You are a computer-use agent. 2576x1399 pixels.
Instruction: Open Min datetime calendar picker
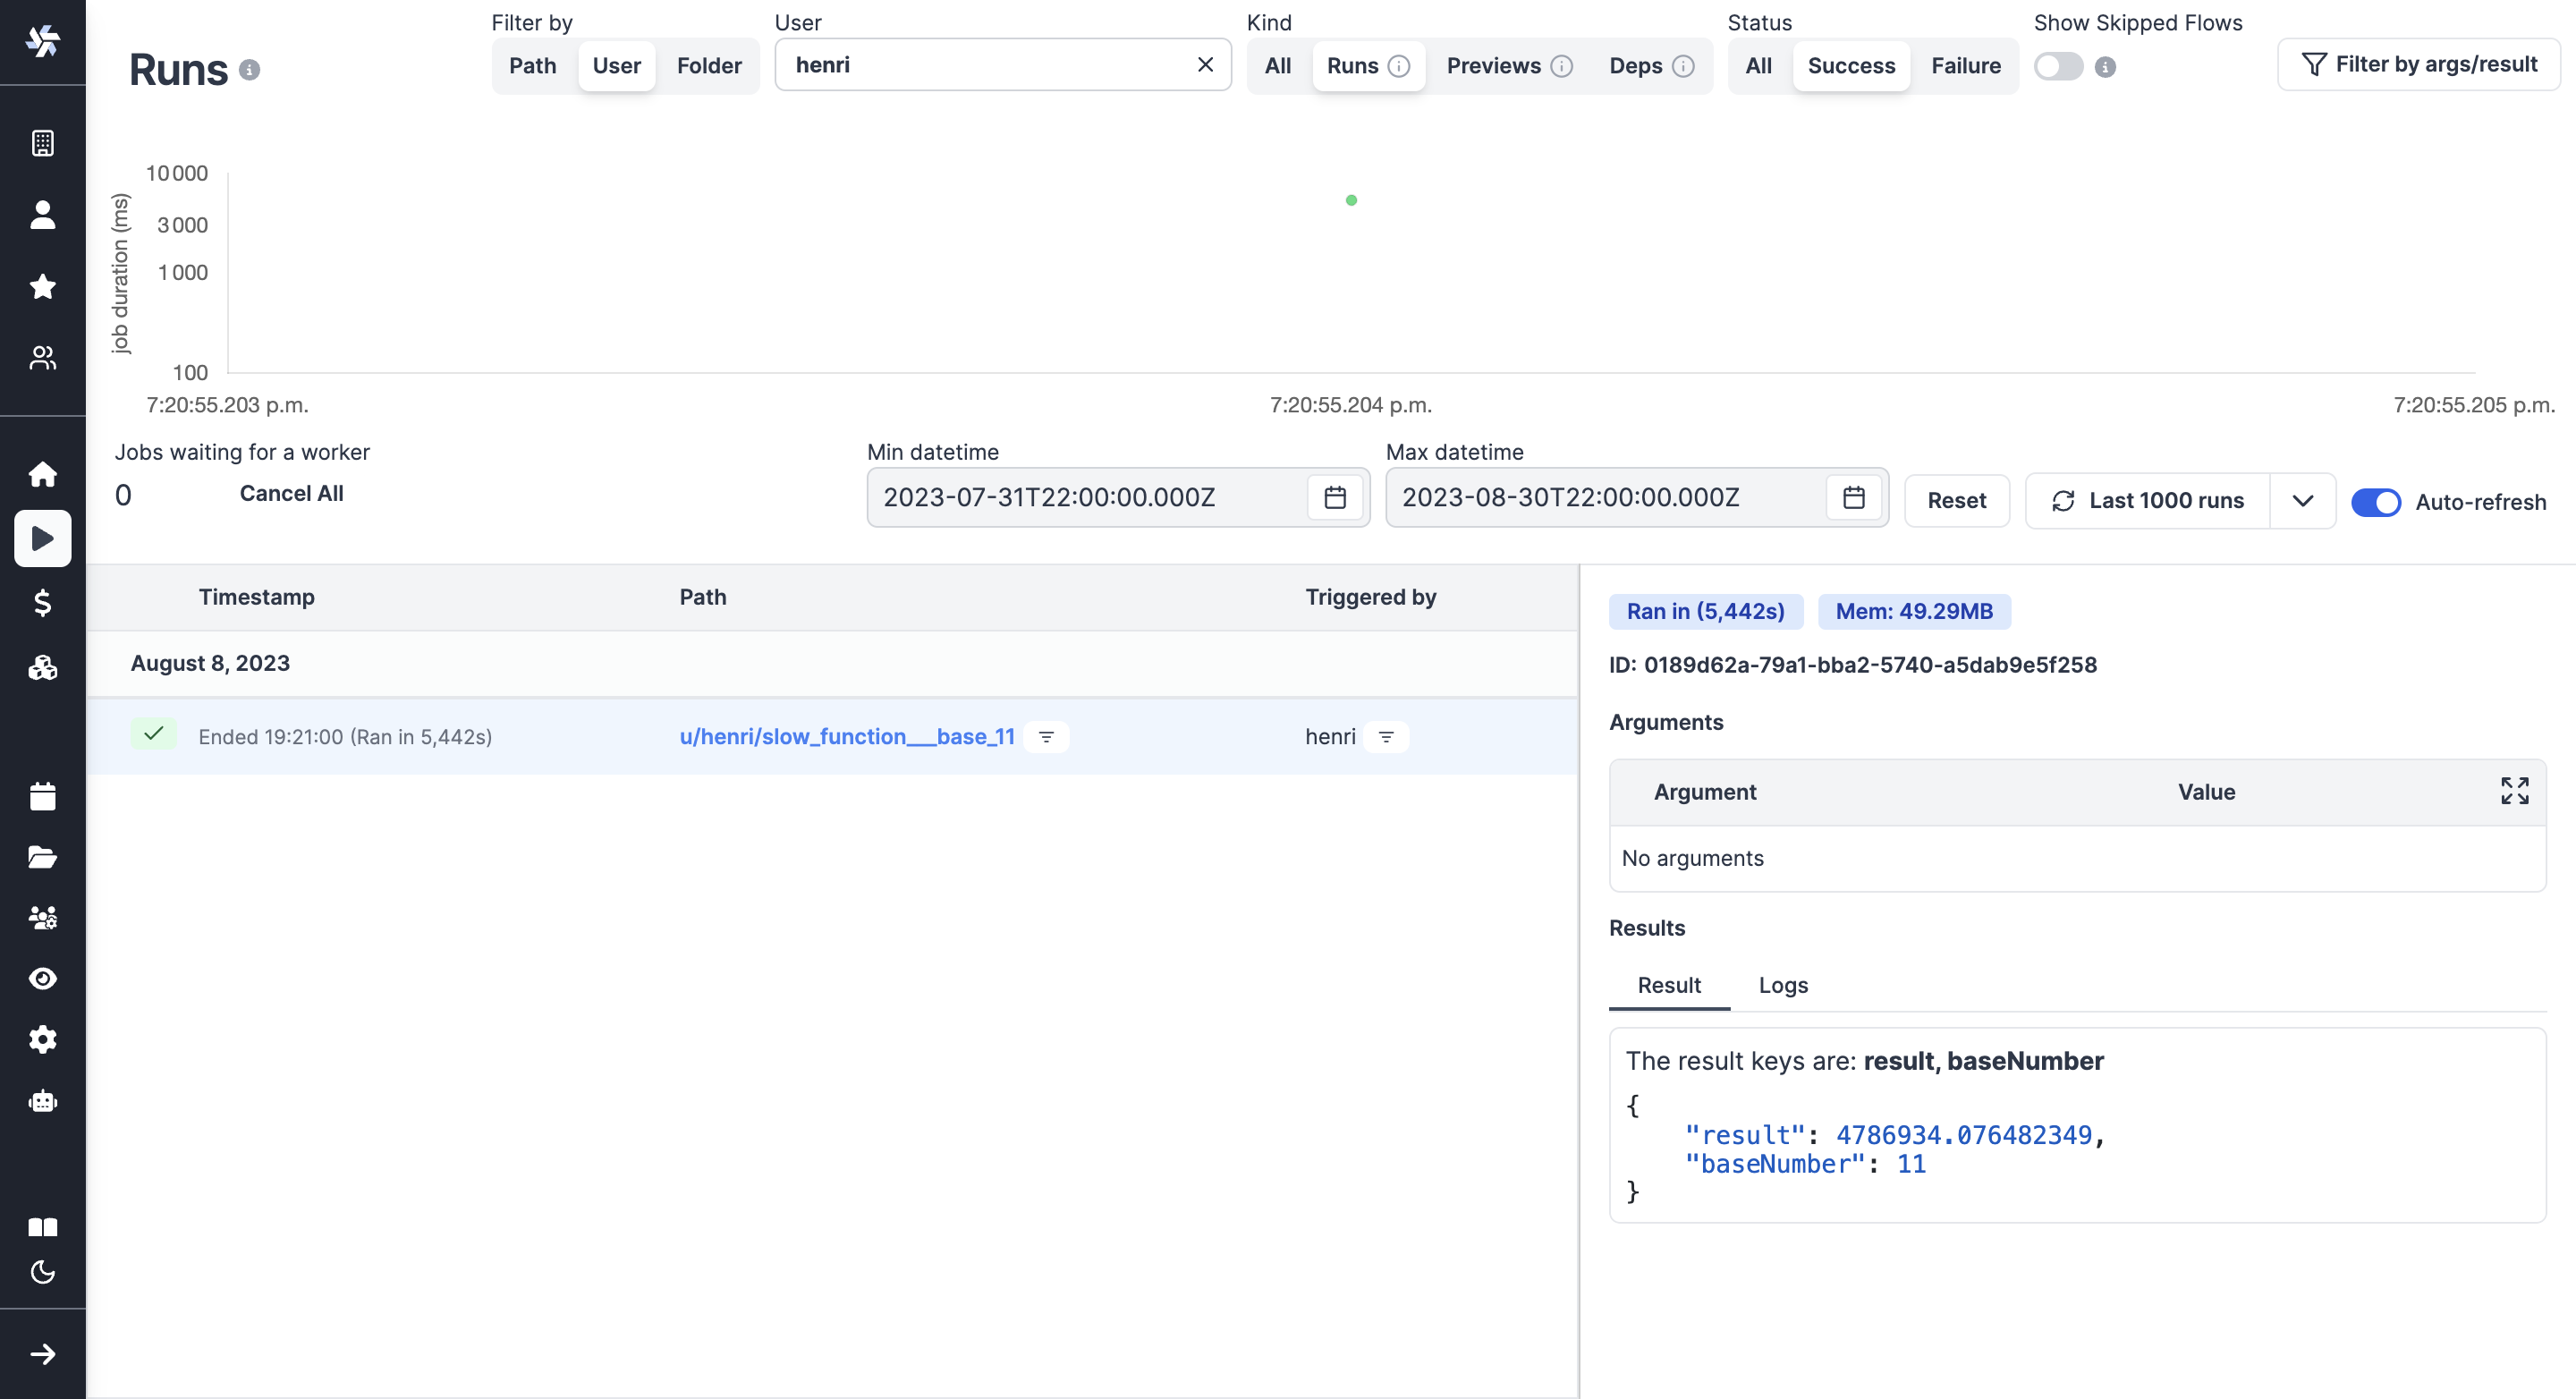coord(1335,498)
